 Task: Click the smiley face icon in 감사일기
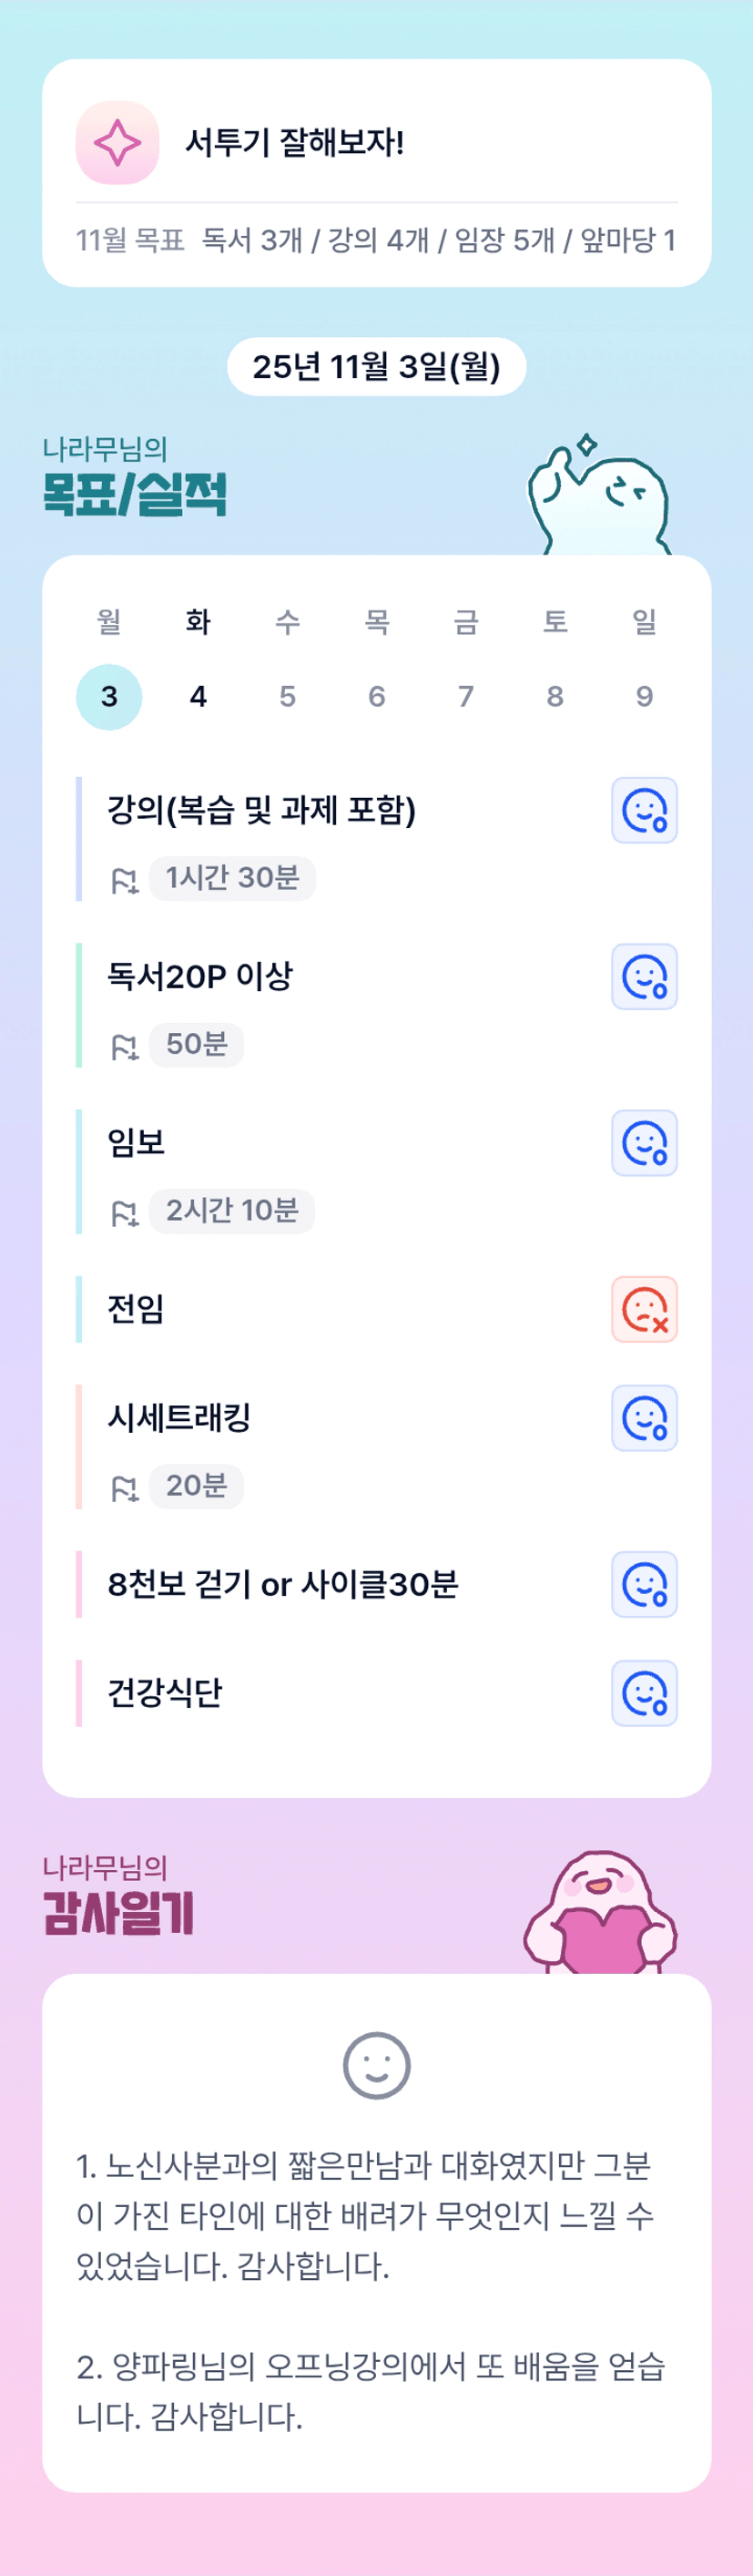point(376,2065)
